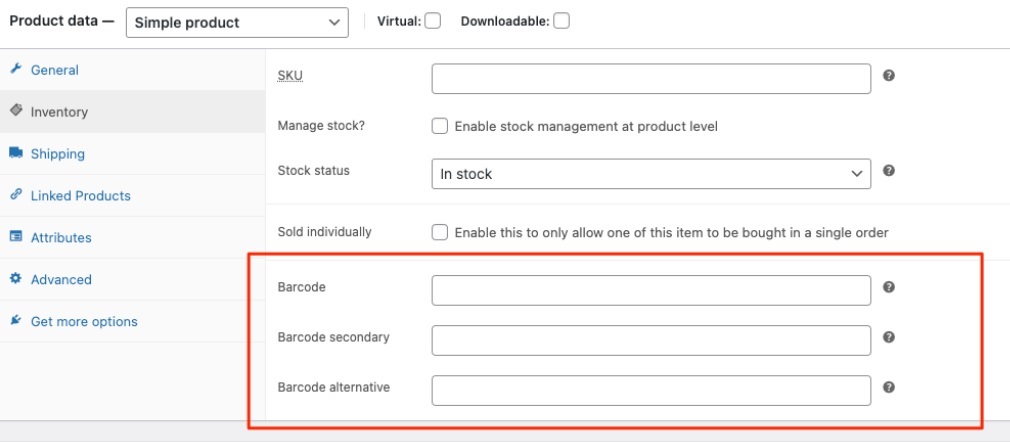Check the Virtual checkbox
The width and height of the screenshot is (1010, 442).
click(433, 21)
